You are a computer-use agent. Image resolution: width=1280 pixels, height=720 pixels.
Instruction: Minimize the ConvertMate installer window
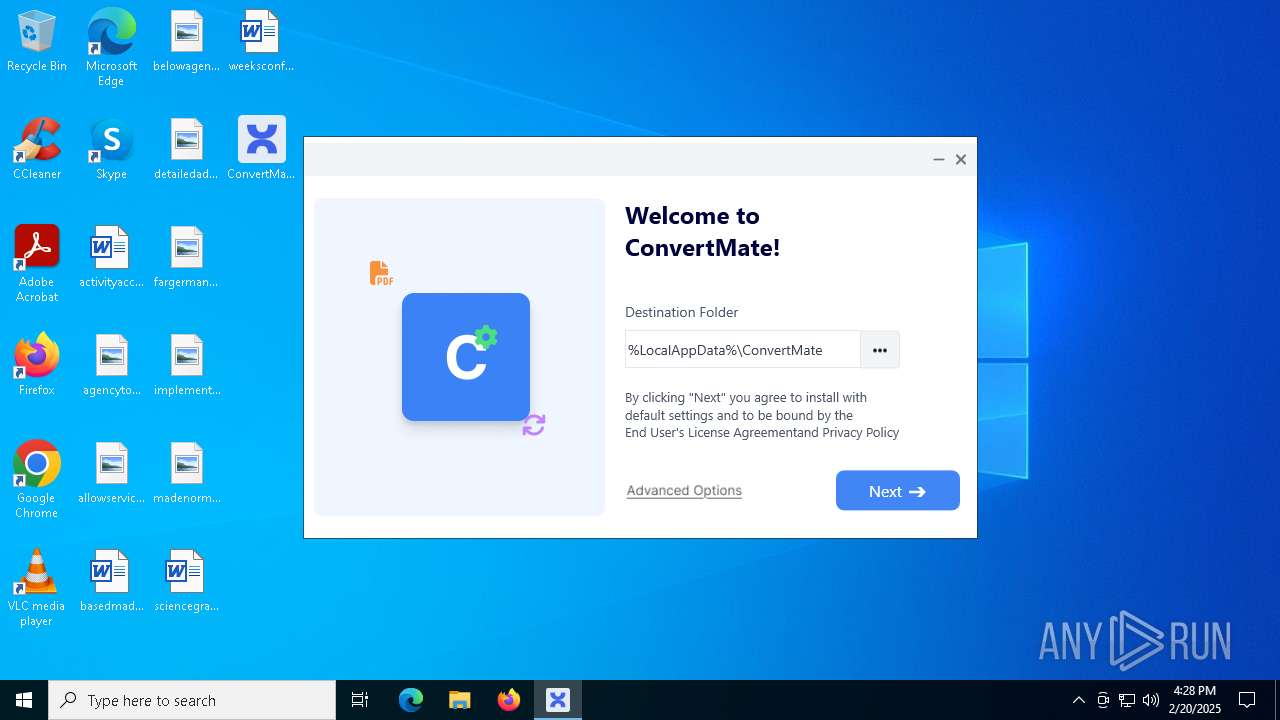(x=938, y=159)
